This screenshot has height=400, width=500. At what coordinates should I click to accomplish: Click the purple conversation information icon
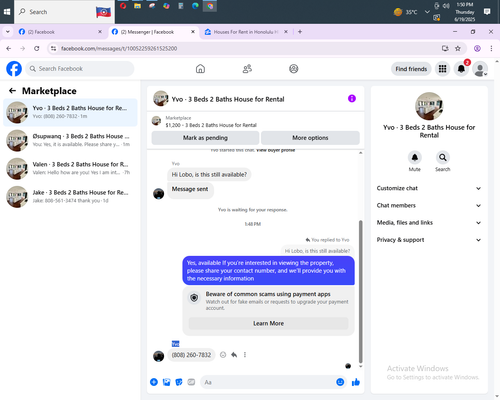tap(352, 98)
